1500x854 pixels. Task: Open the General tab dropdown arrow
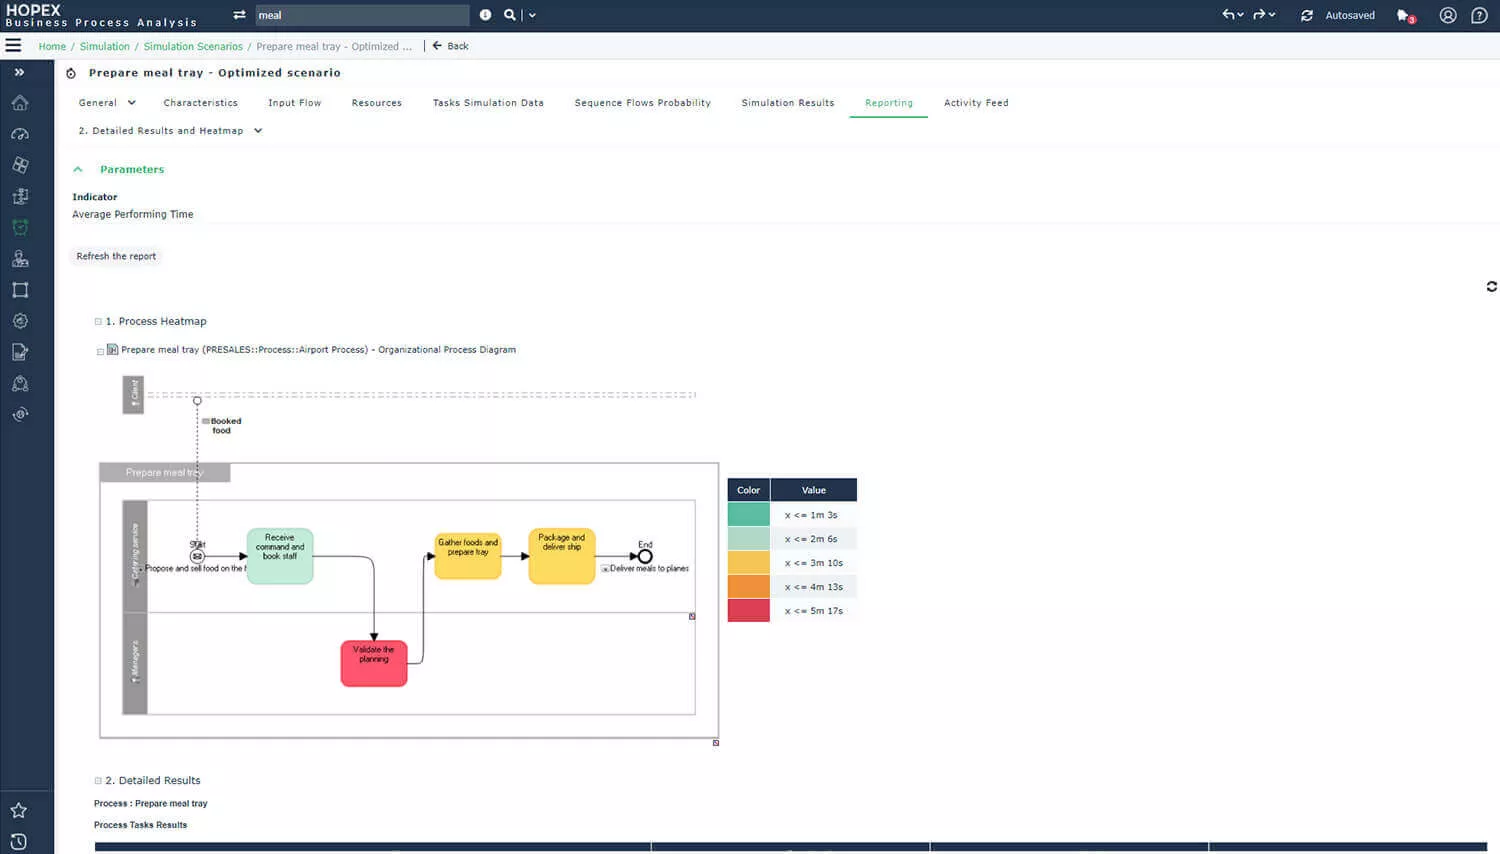tap(132, 102)
